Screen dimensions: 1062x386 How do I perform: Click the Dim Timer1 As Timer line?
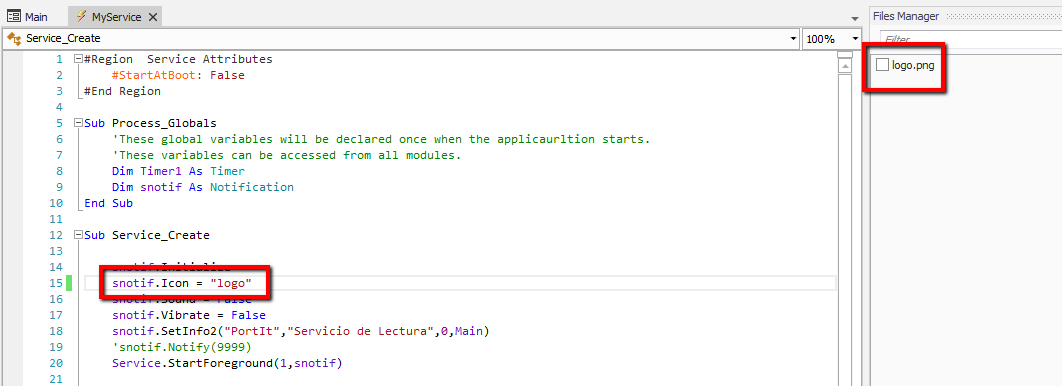pos(178,171)
